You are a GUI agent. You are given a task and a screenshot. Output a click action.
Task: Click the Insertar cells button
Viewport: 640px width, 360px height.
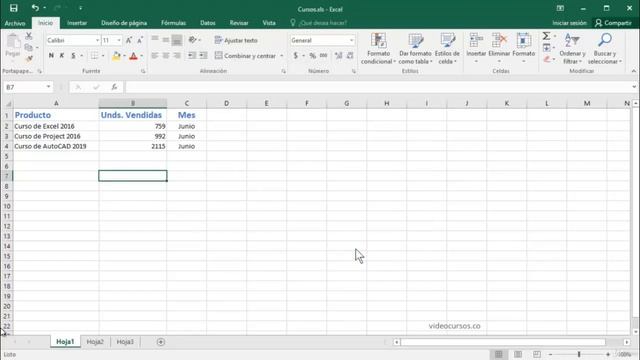(x=476, y=49)
